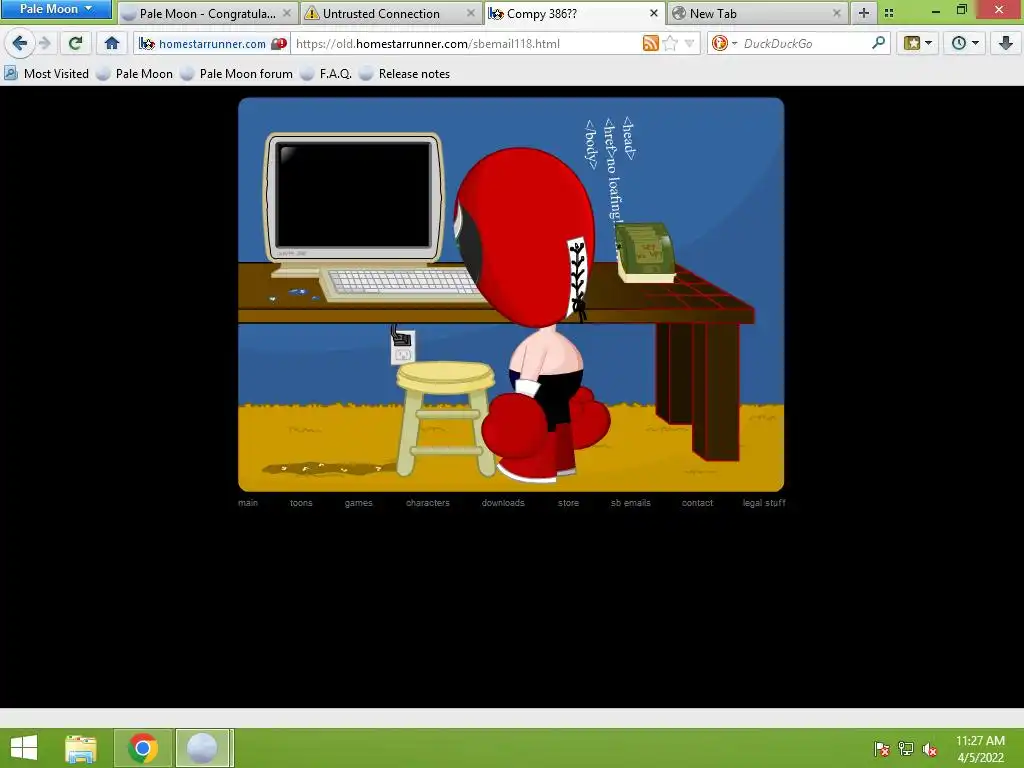Close the New Tab tab
This screenshot has height=768, width=1024.
pos(837,13)
